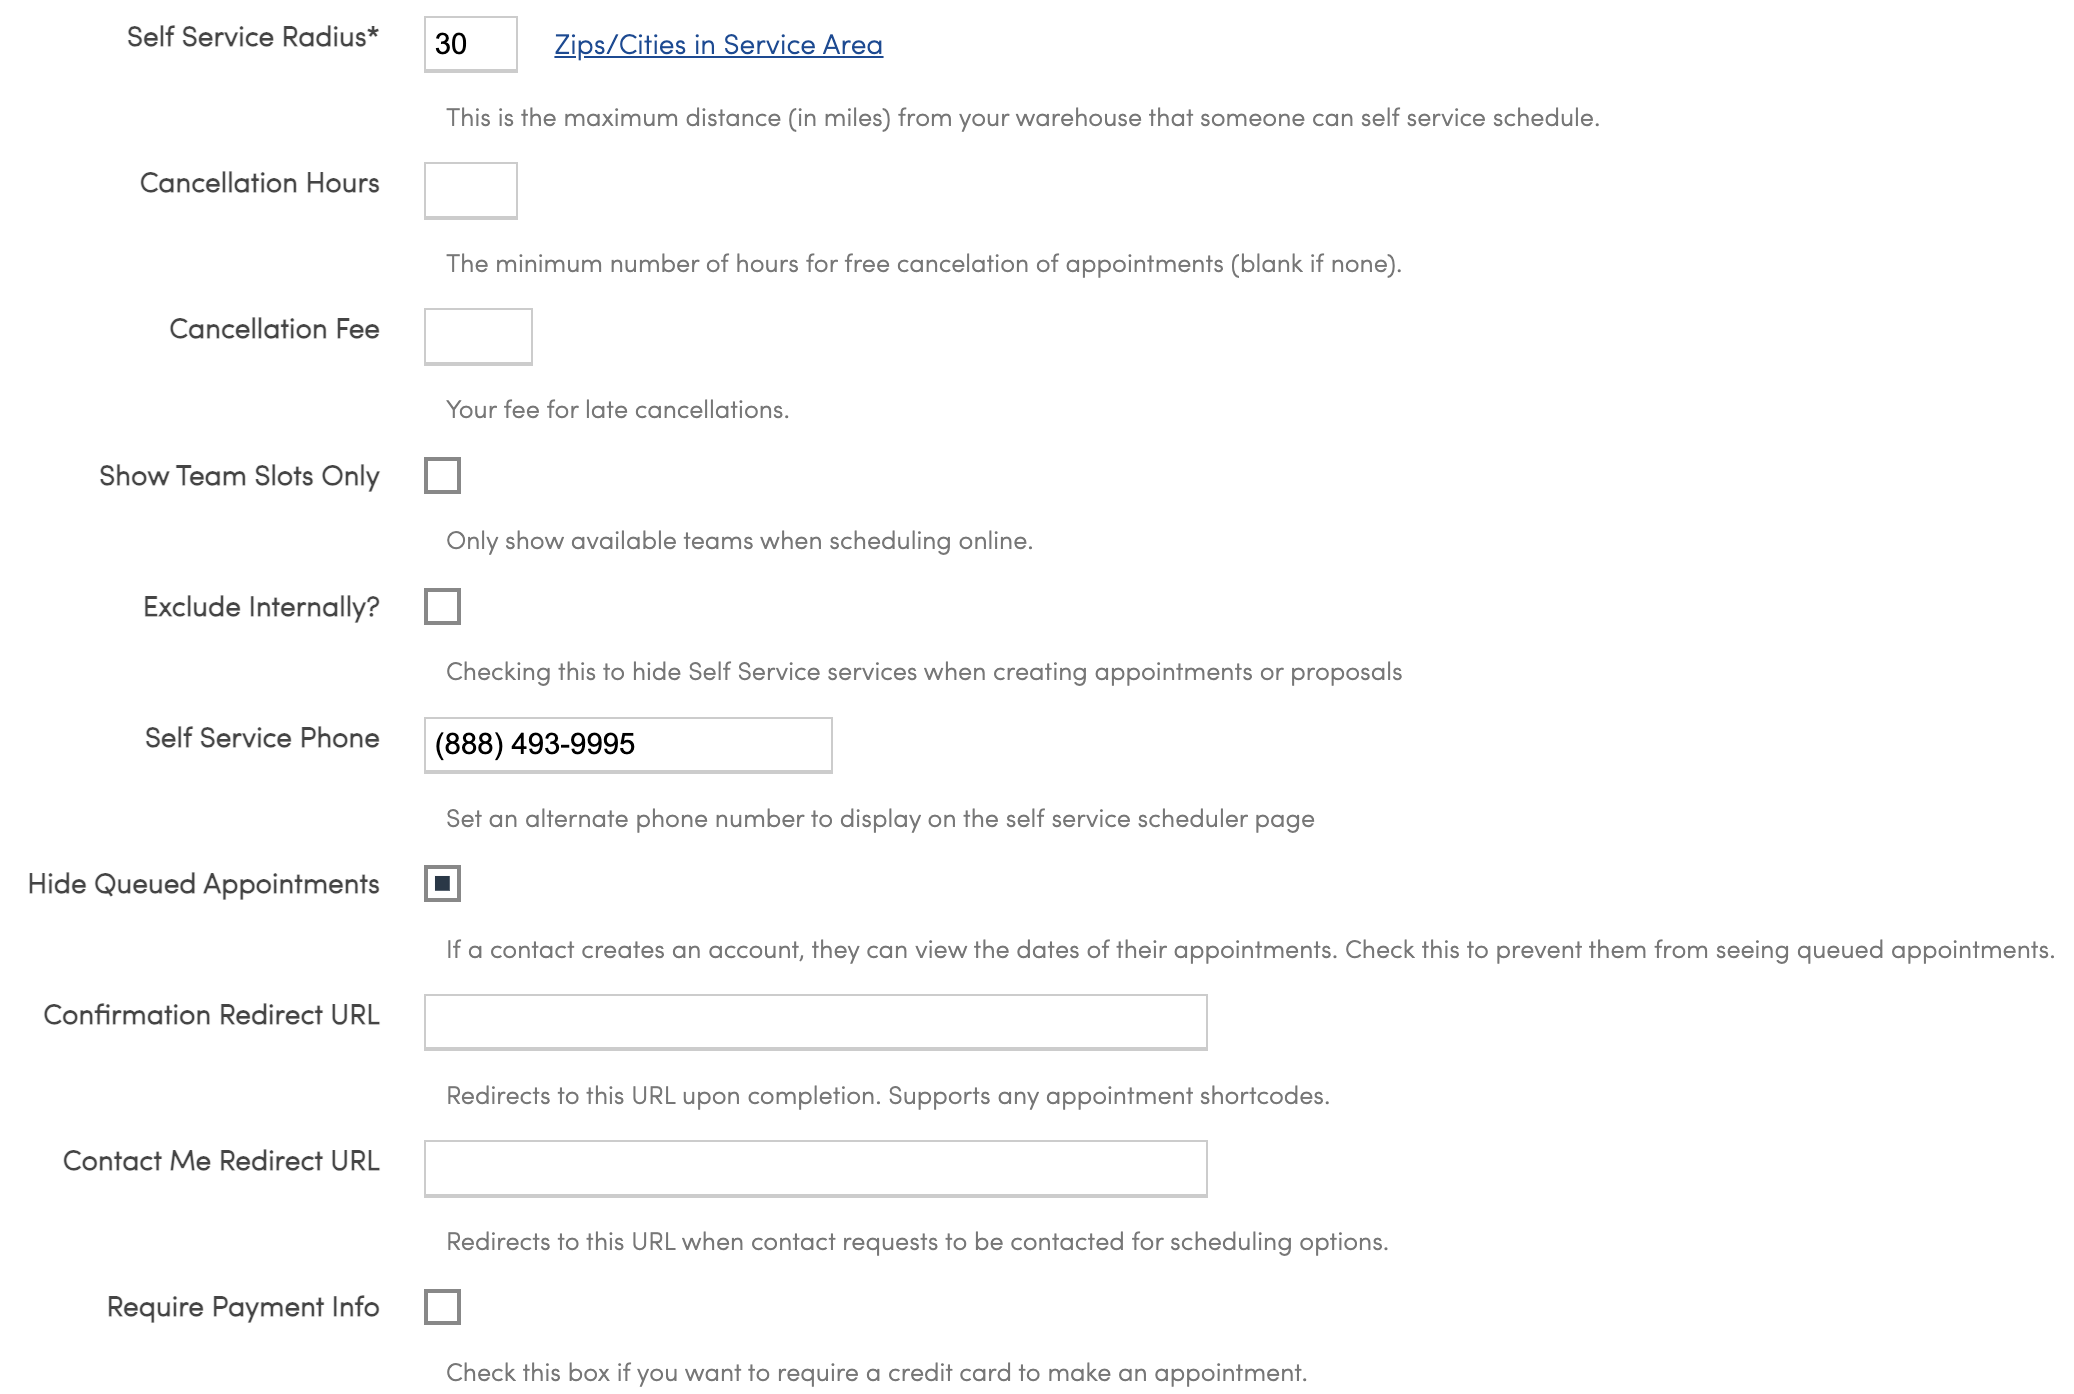
Task: Click the Confirmation Redirect URL label
Action: (211, 1015)
